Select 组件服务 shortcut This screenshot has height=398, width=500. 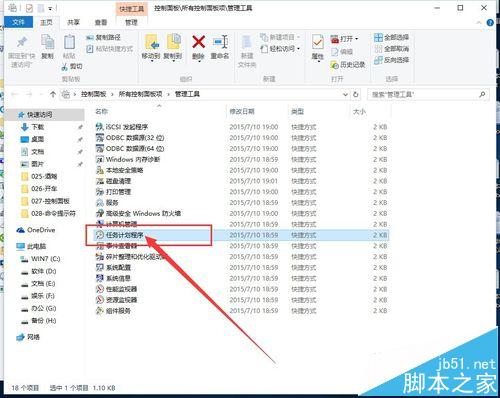[x=113, y=311]
